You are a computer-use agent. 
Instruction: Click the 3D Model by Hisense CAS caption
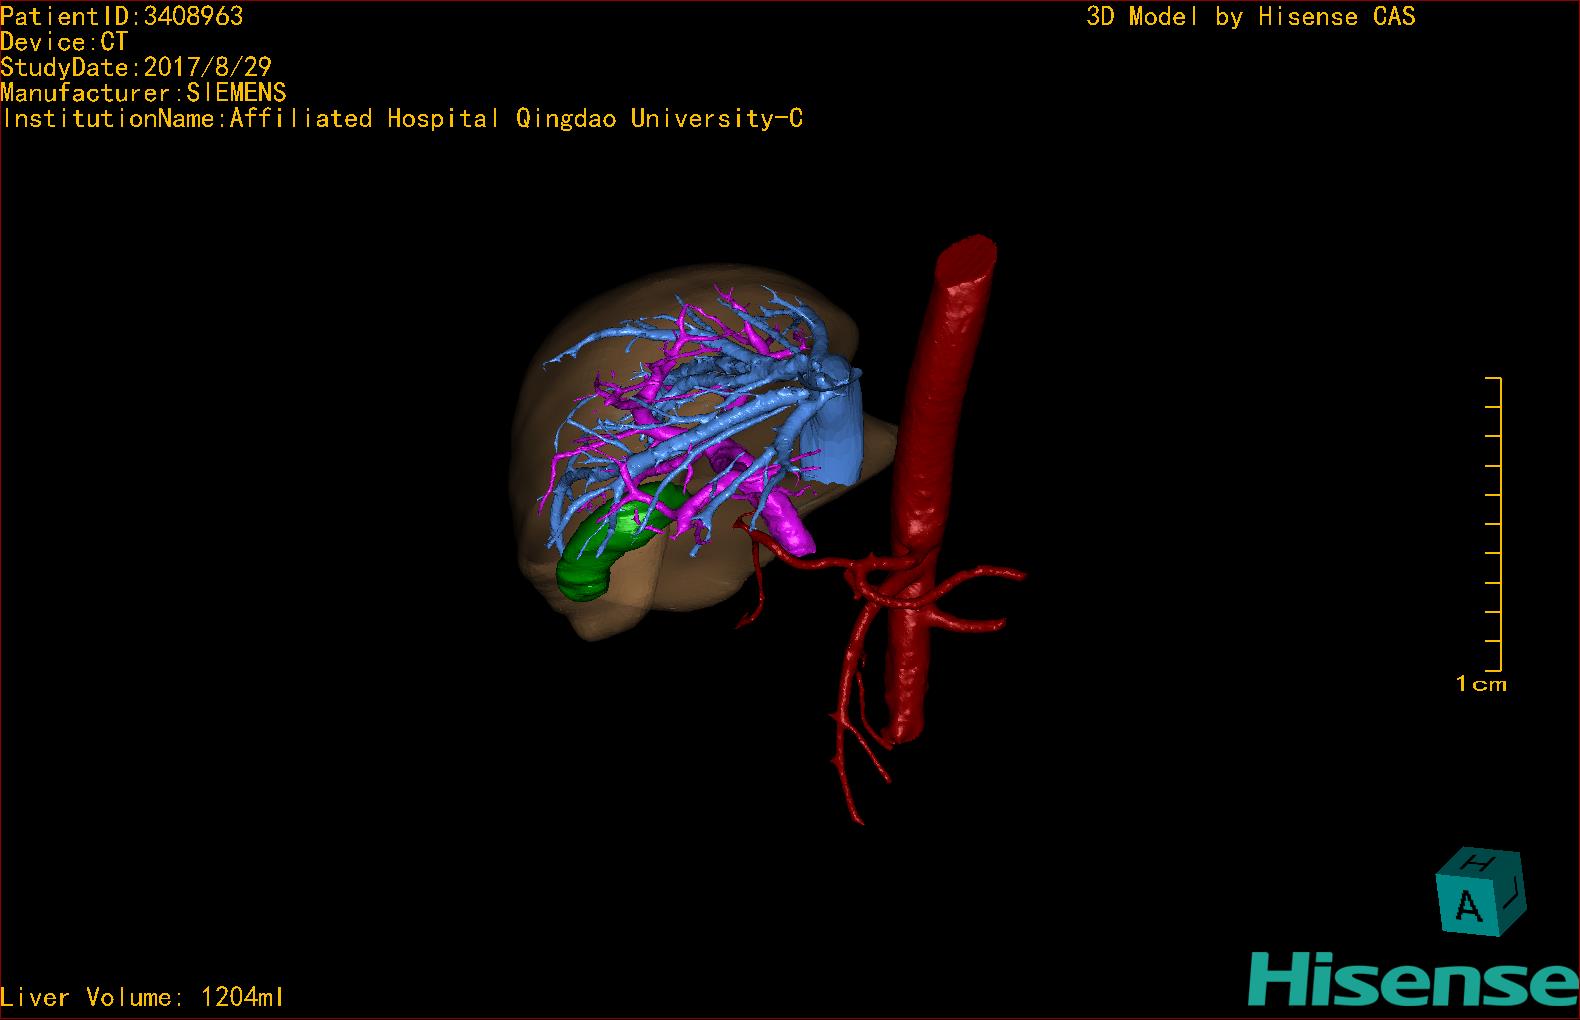click(x=1251, y=17)
